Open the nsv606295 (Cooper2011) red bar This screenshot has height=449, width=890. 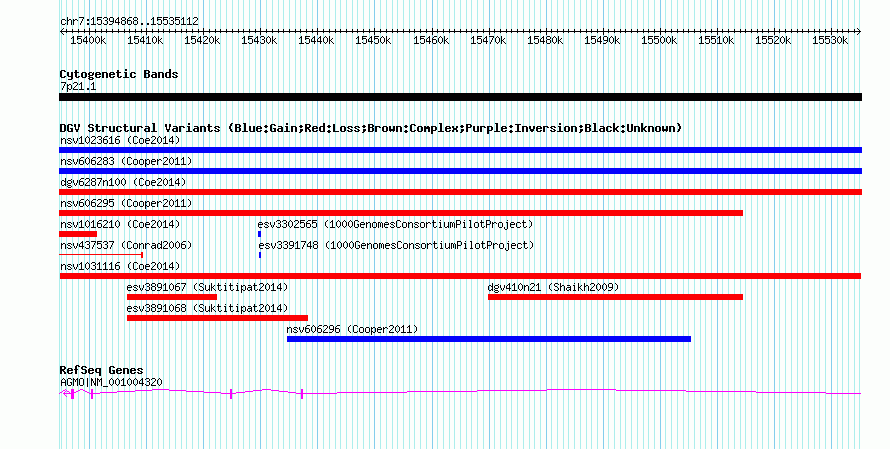(401, 213)
